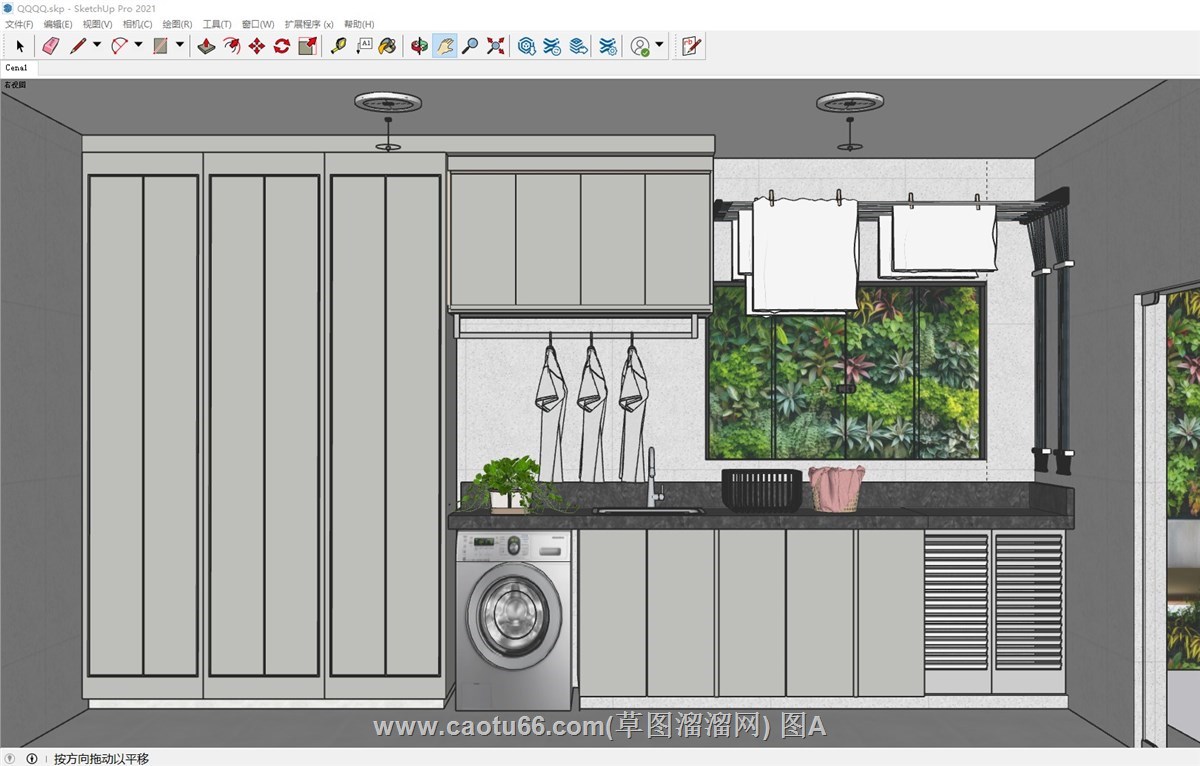Click the Tape Measure tool
Viewport: 1200px width, 766px height.
pos(339,46)
